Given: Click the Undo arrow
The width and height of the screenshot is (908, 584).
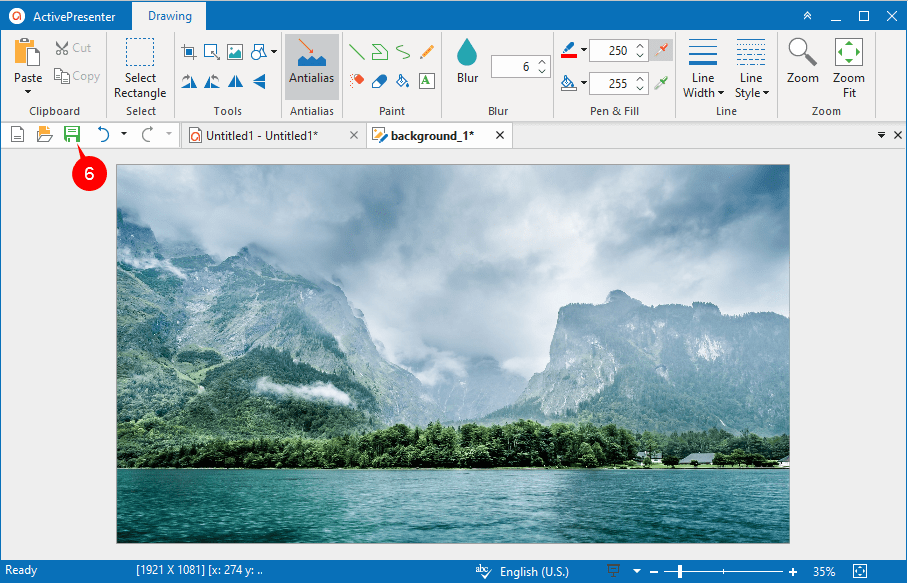Looking at the screenshot, I should click(103, 135).
